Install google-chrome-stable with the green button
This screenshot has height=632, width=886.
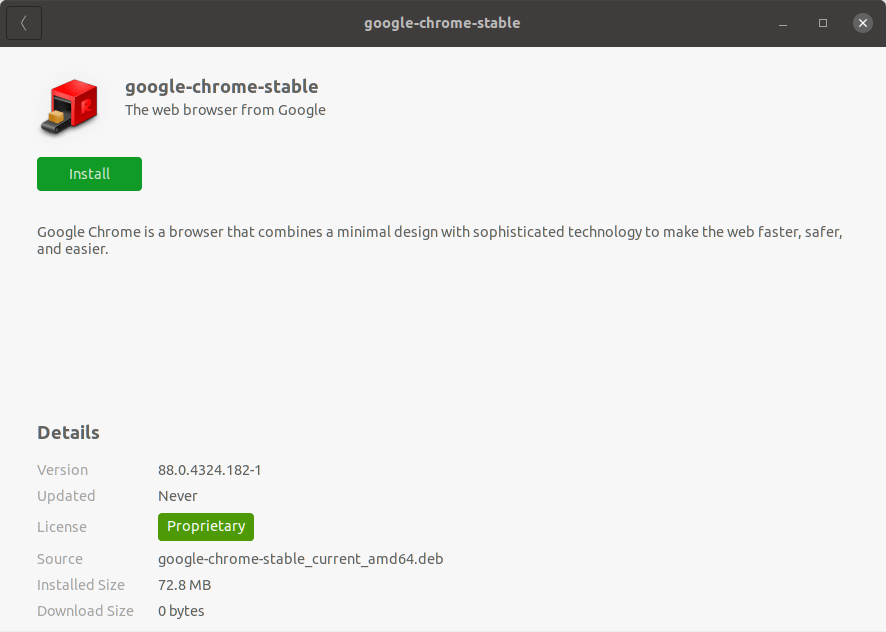click(x=89, y=174)
